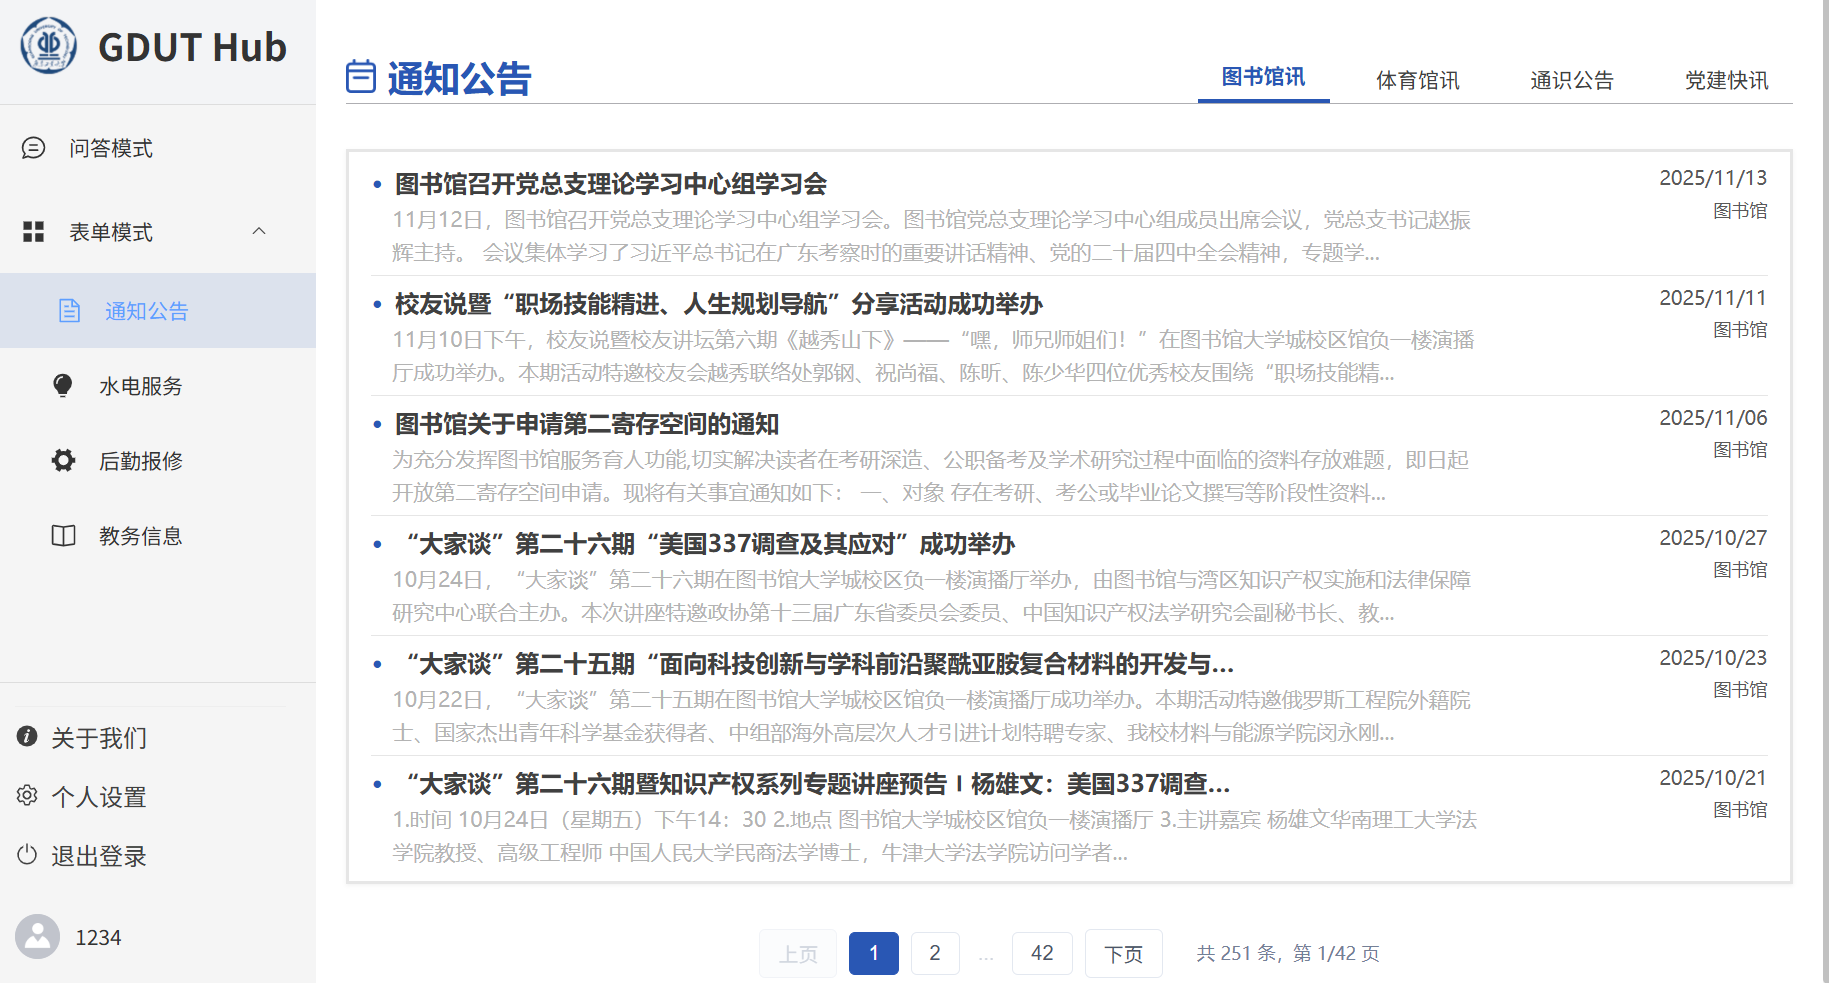The image size is (1829, 983).
Task: Click the GDUT Hub logo emblem
Action: 48,46
